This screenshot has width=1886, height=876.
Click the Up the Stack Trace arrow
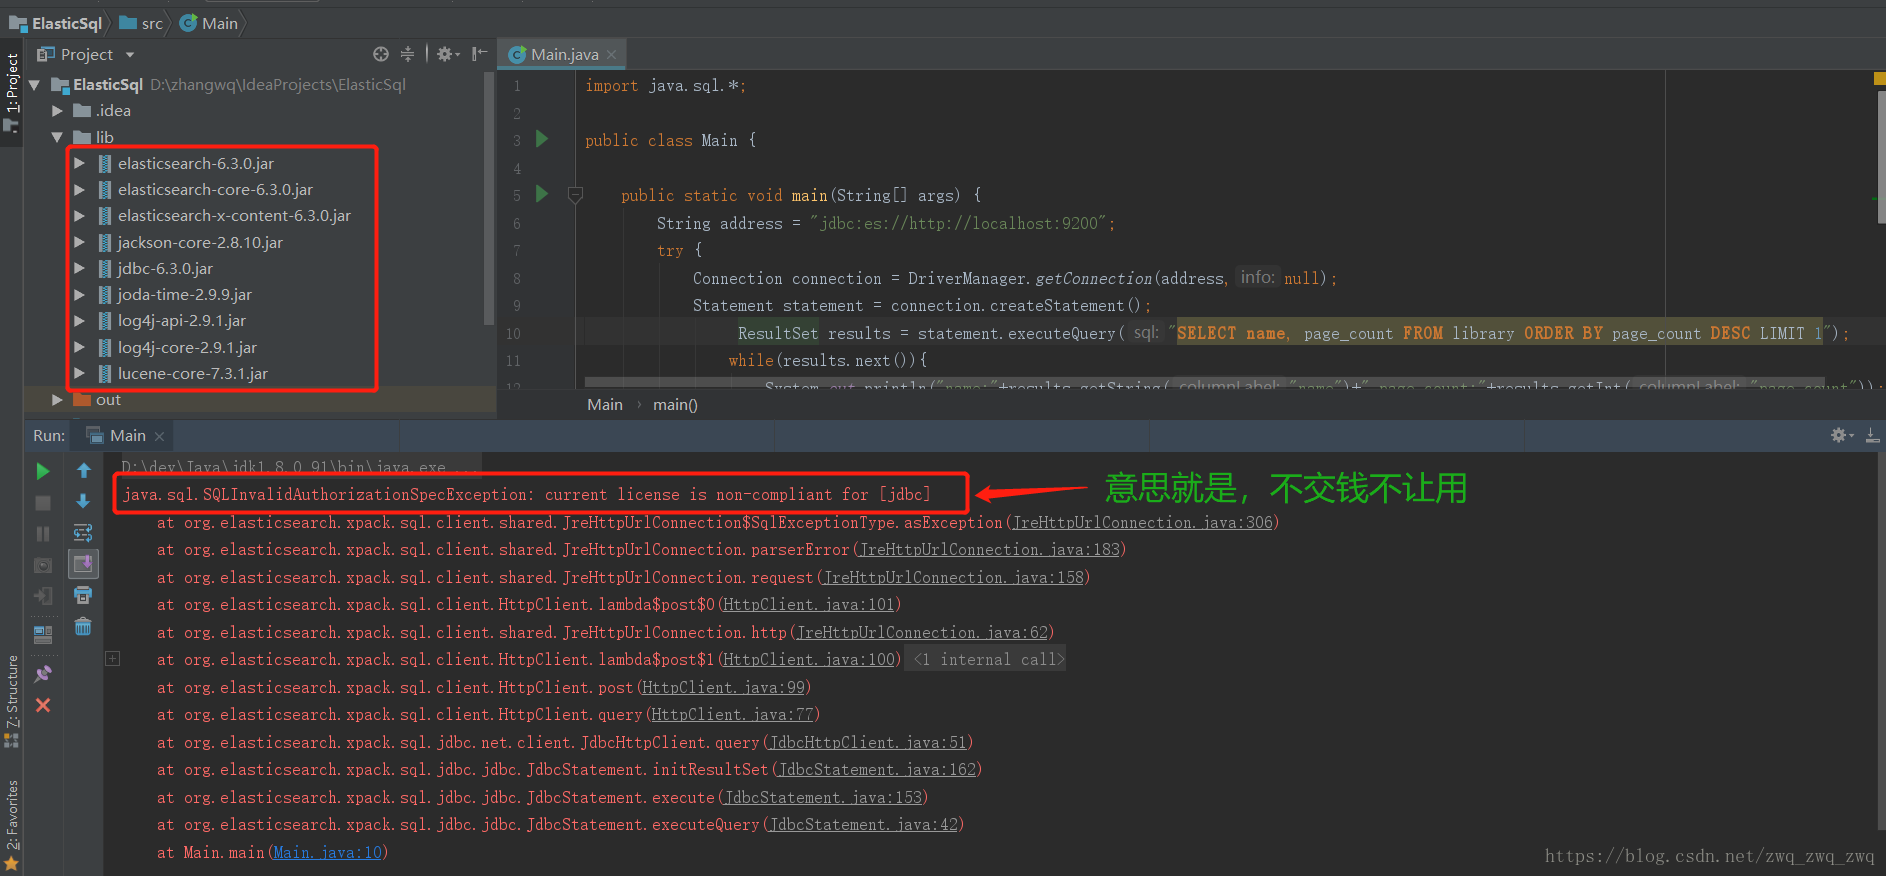pyautogui.click(x=84, y=471)
